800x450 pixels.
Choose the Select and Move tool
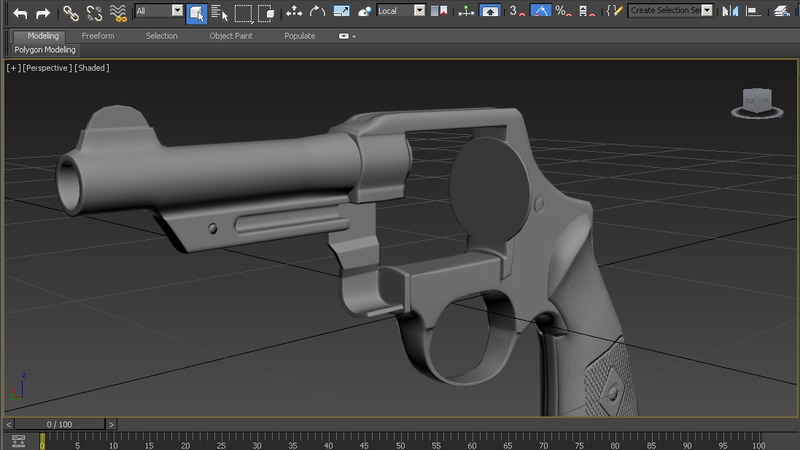click(x=294, y=12)
